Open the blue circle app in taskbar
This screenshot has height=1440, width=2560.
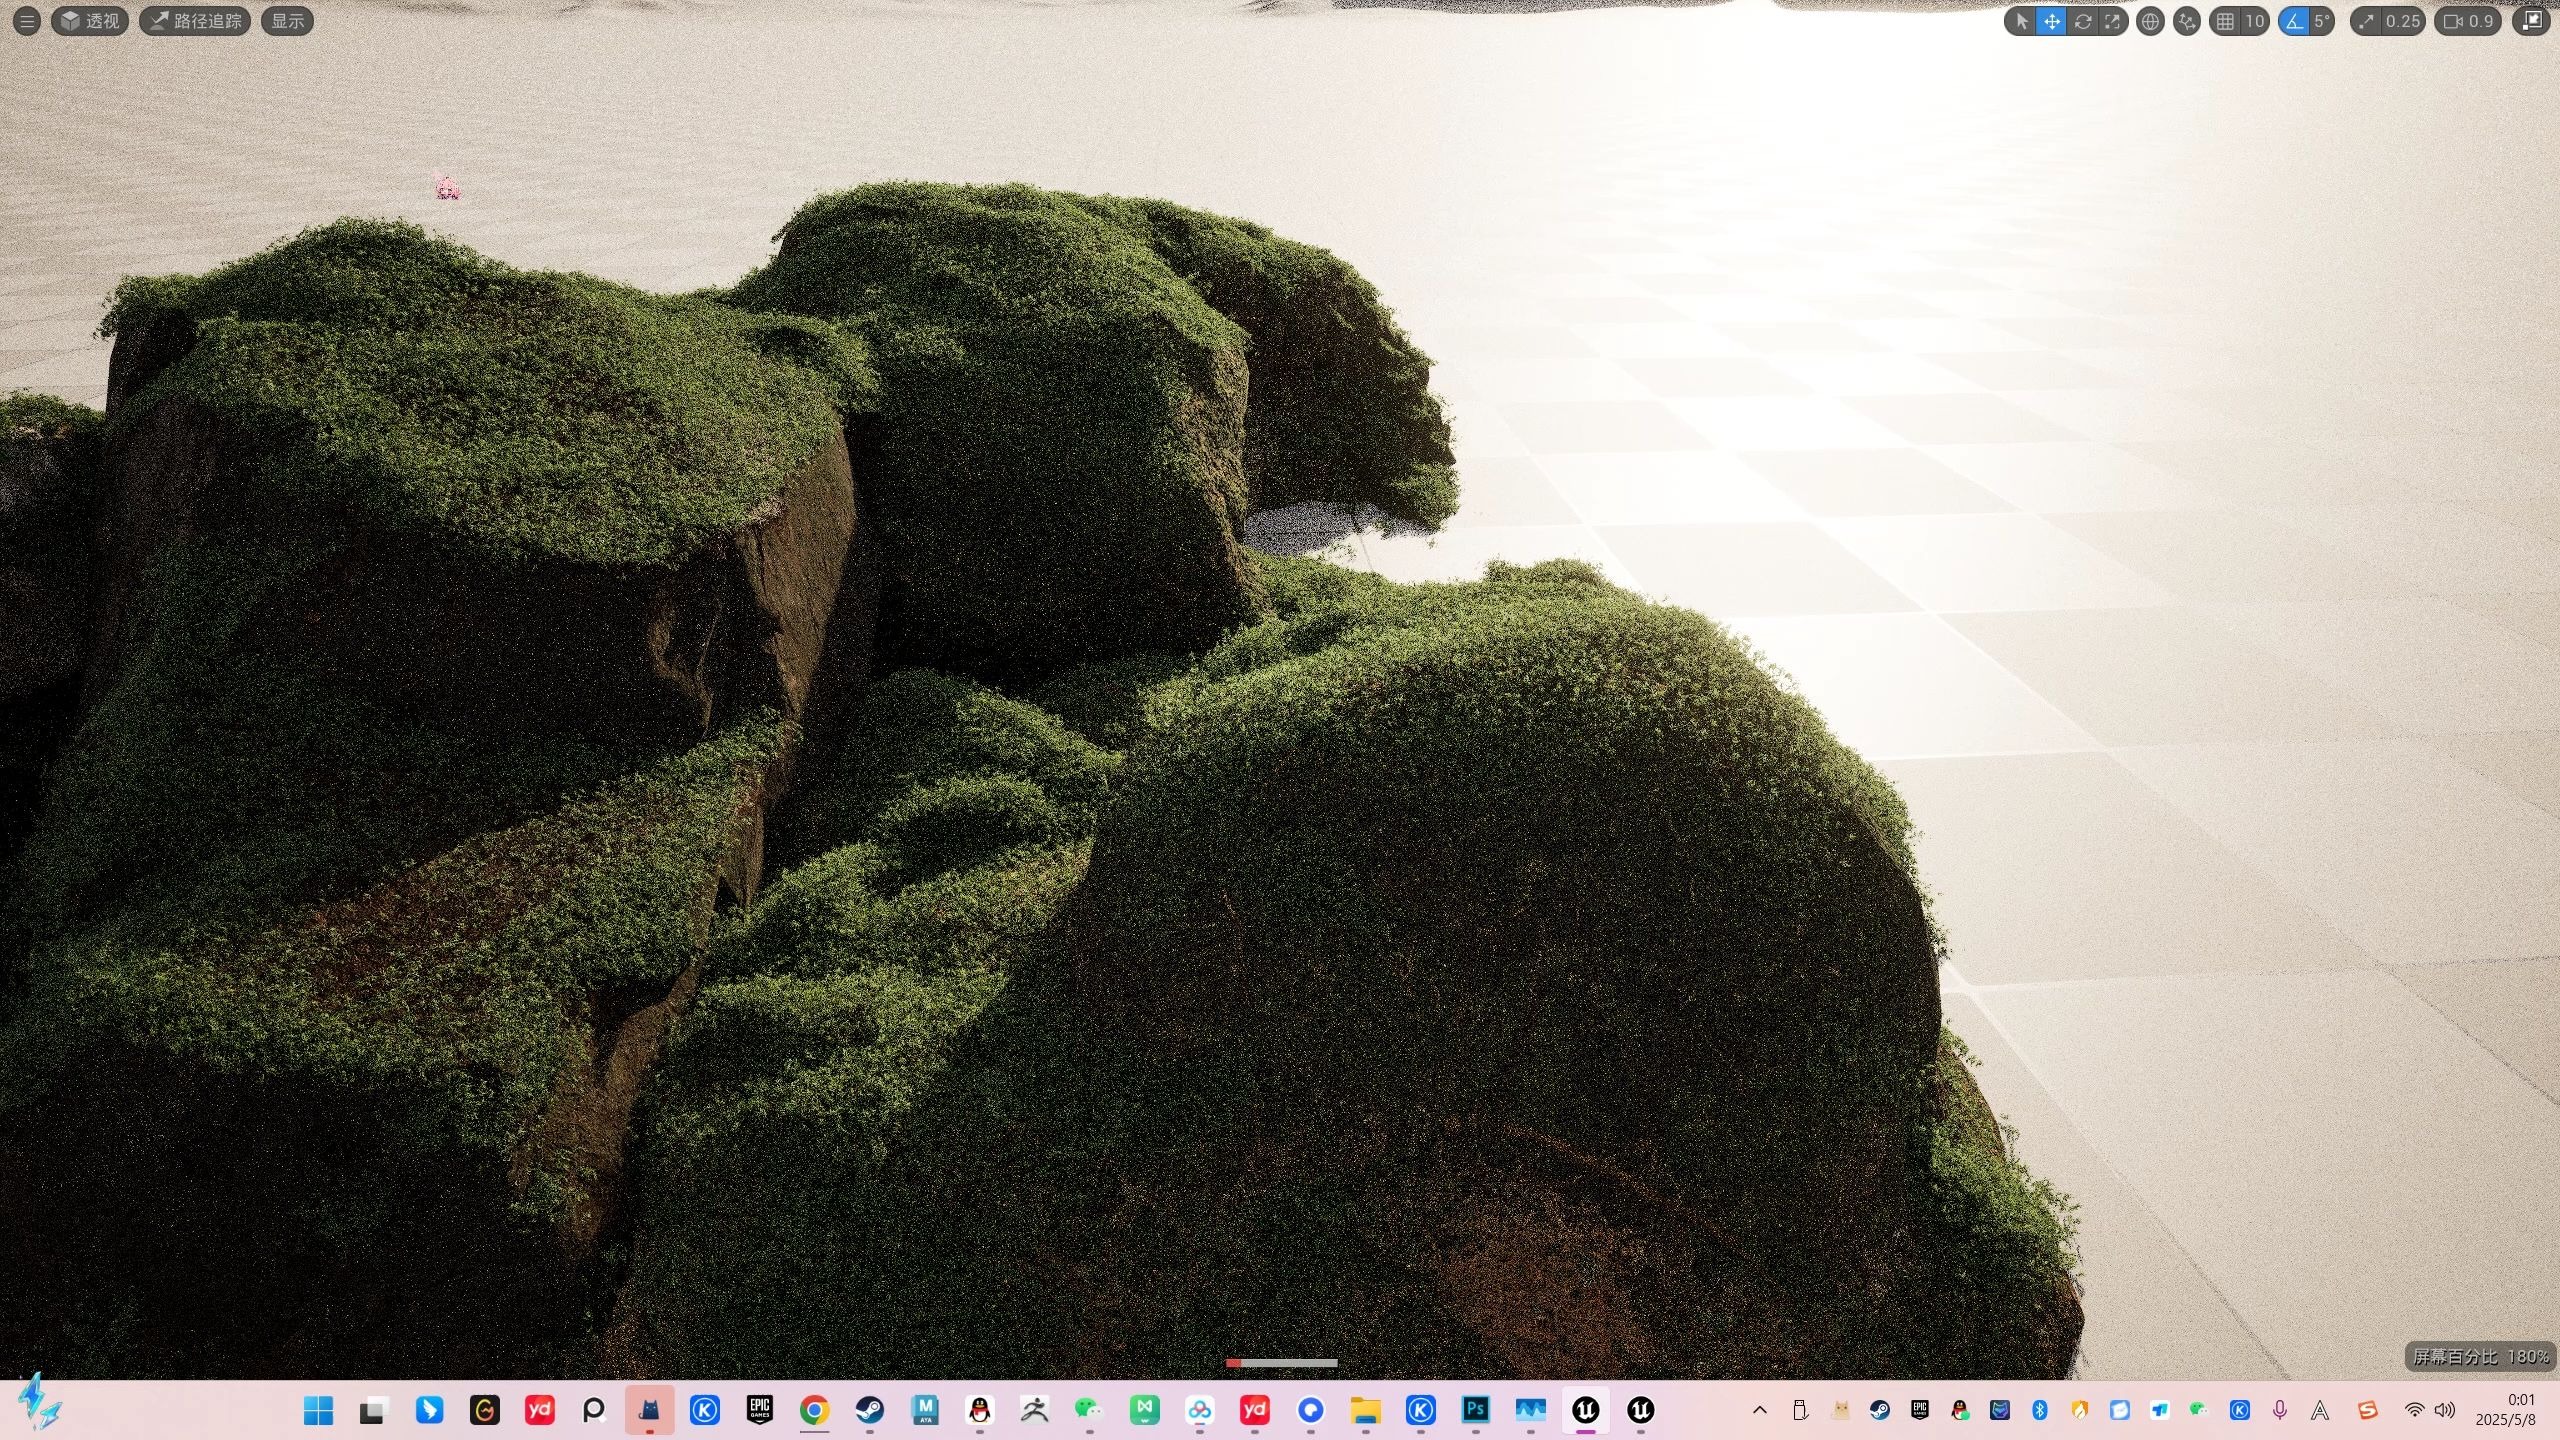(1311, 1410)
